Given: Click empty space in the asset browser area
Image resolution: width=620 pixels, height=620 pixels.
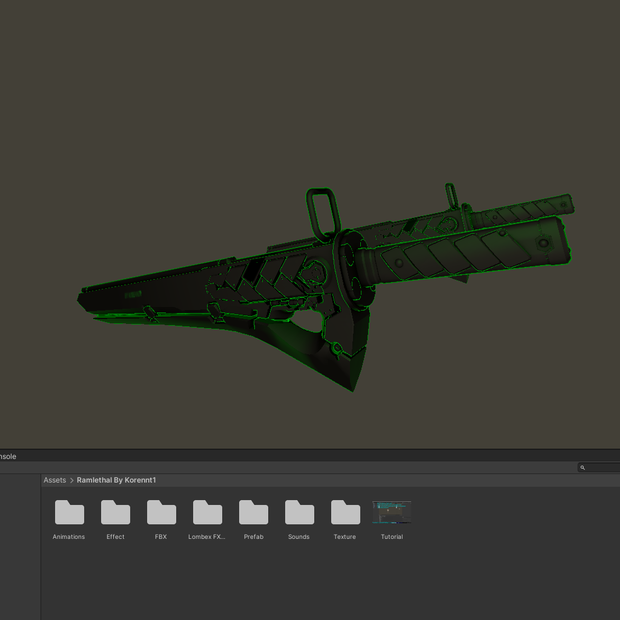Looking at the screenshot, I should 316,581.
